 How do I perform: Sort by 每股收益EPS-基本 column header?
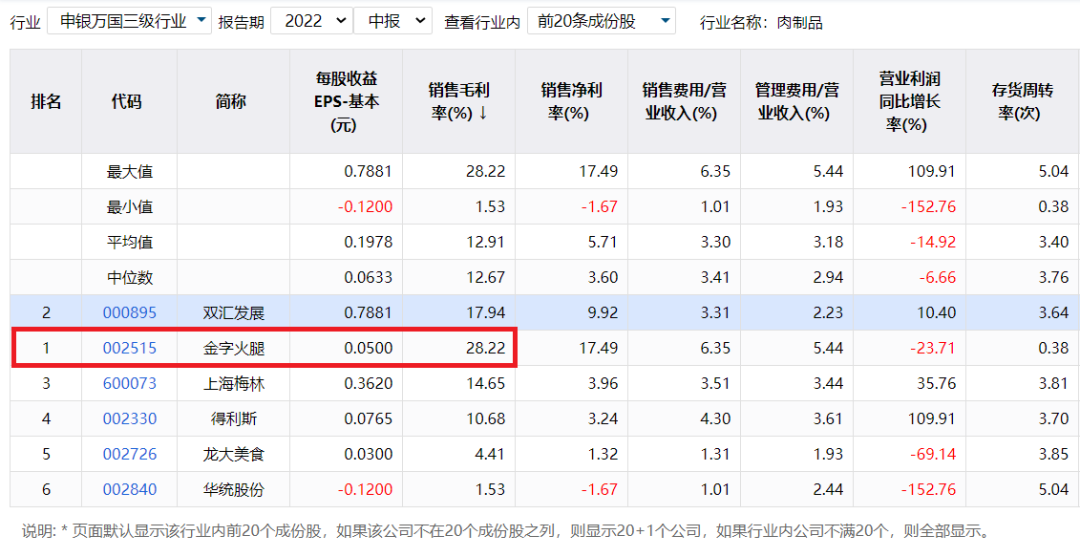346,101
